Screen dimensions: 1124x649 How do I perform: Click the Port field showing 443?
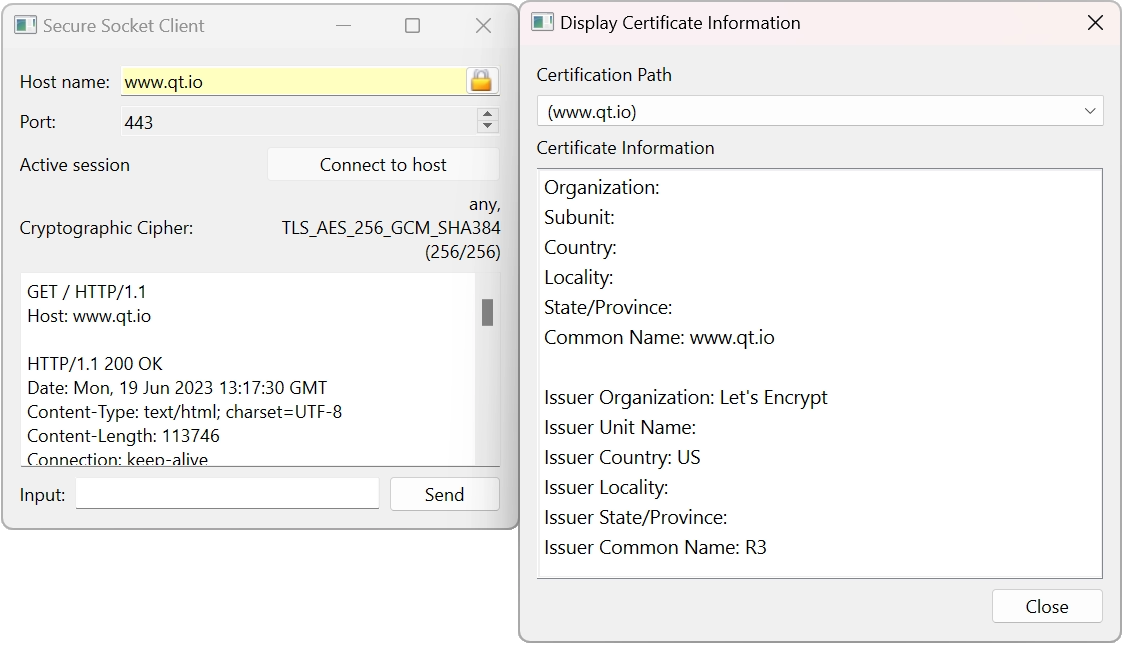(300, 121)
